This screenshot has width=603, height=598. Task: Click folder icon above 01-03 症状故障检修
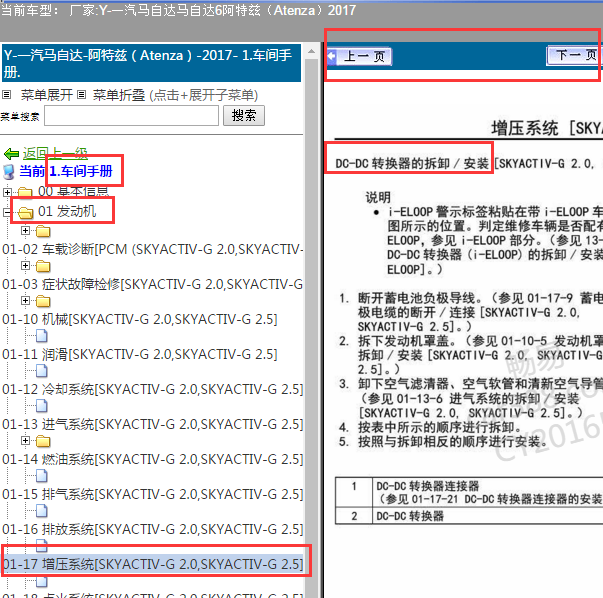click(43, 267)
